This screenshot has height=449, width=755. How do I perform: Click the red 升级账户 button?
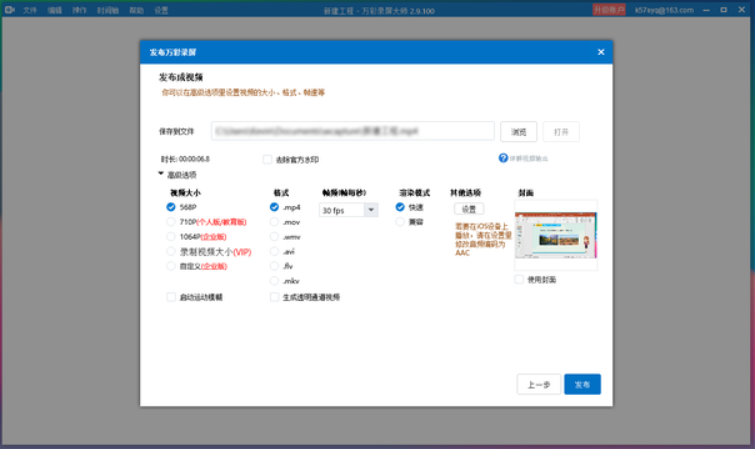(609, 10)
